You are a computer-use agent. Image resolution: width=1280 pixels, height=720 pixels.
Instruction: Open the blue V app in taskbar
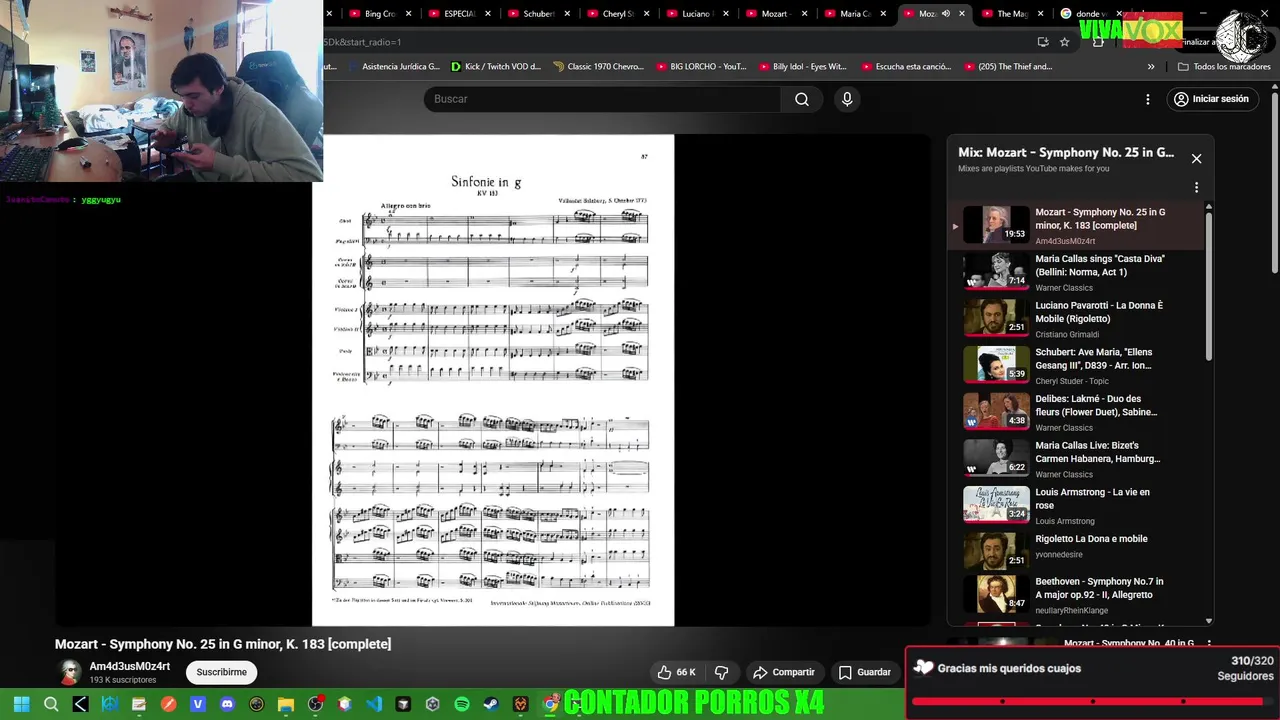(198, 704)
